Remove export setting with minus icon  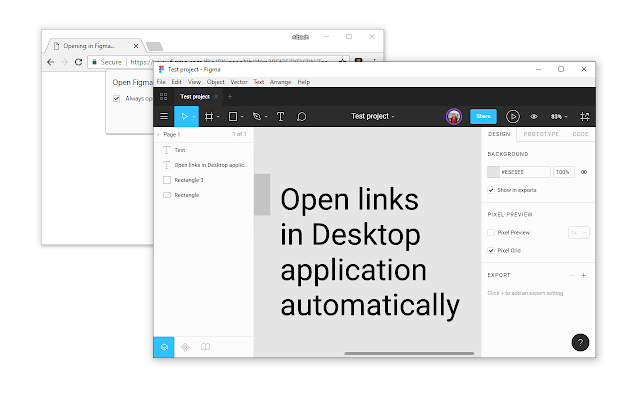[572, 276]
